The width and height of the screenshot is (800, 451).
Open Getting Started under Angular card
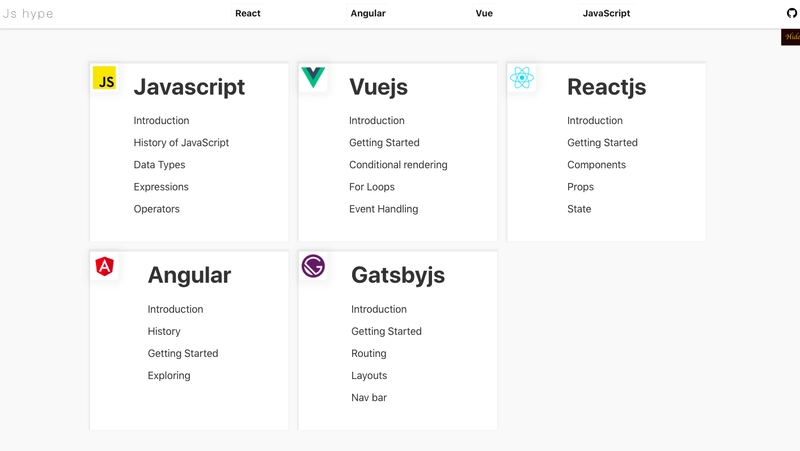point(183,354)
